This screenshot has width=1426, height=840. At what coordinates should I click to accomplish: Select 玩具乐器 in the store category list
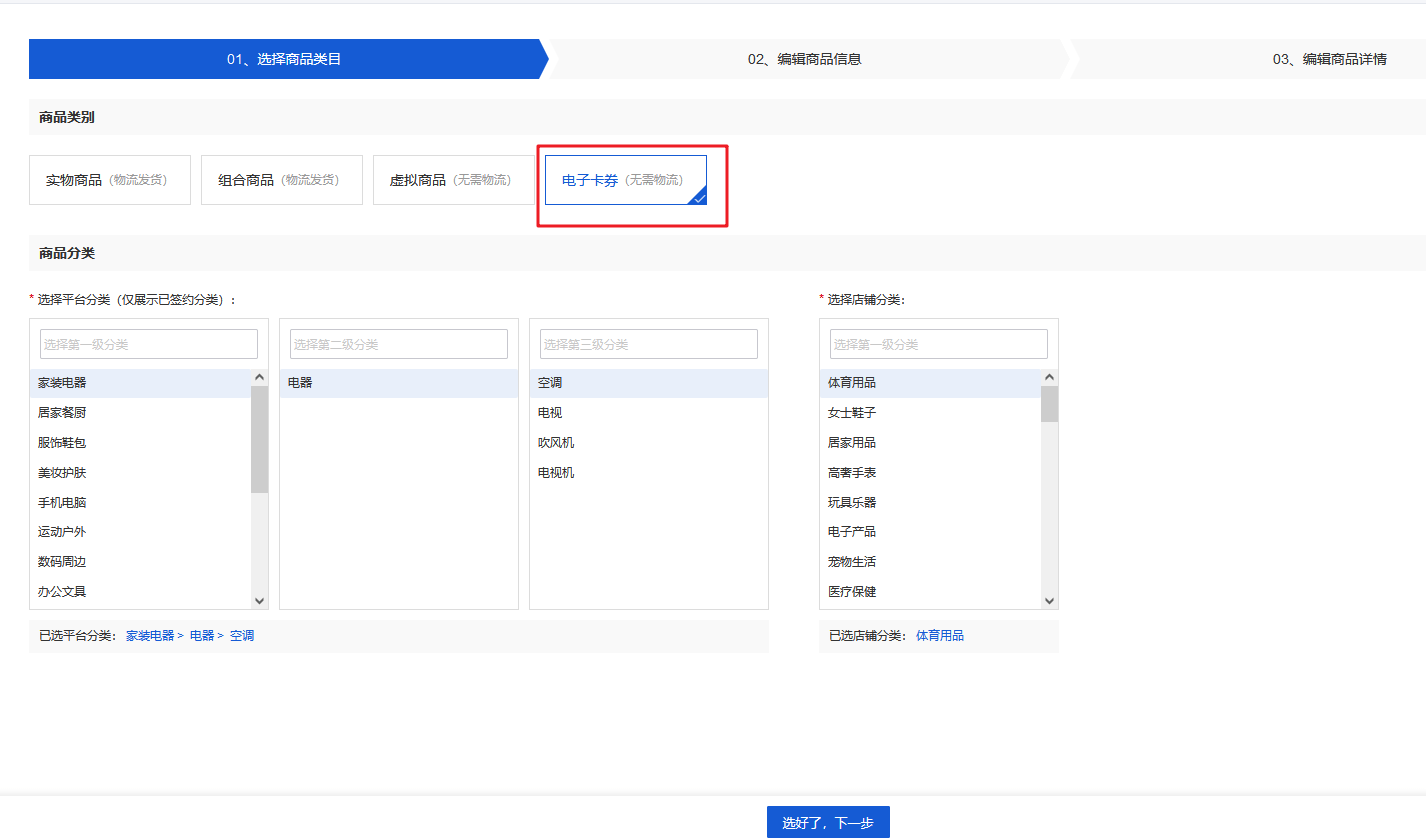pos(930,503)
